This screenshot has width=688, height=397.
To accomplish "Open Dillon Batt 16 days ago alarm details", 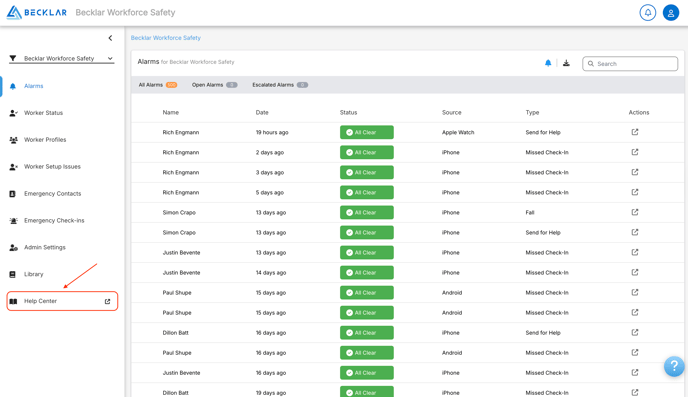I will [635, 333].
